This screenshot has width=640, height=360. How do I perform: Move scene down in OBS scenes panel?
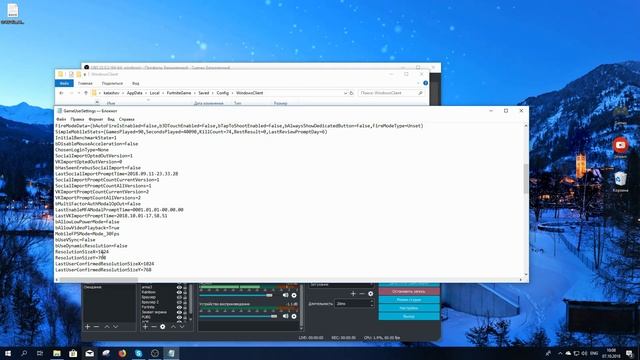click(116, 327)
